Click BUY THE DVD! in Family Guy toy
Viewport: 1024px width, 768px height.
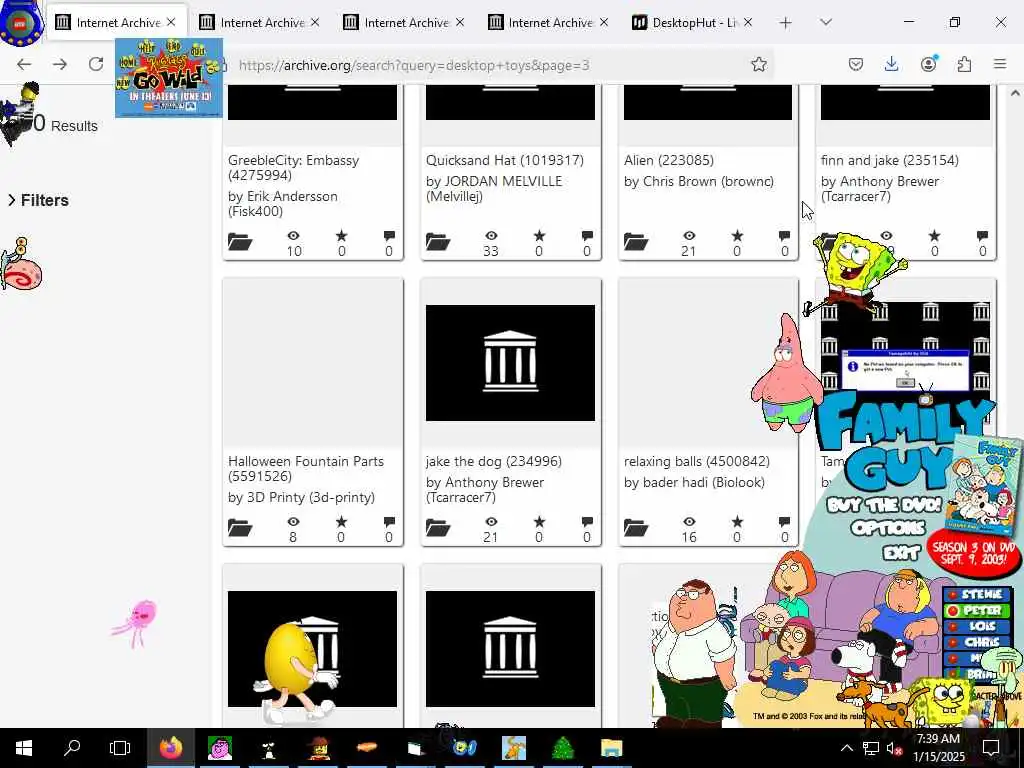pyautogui.click(x=884, y=505)
